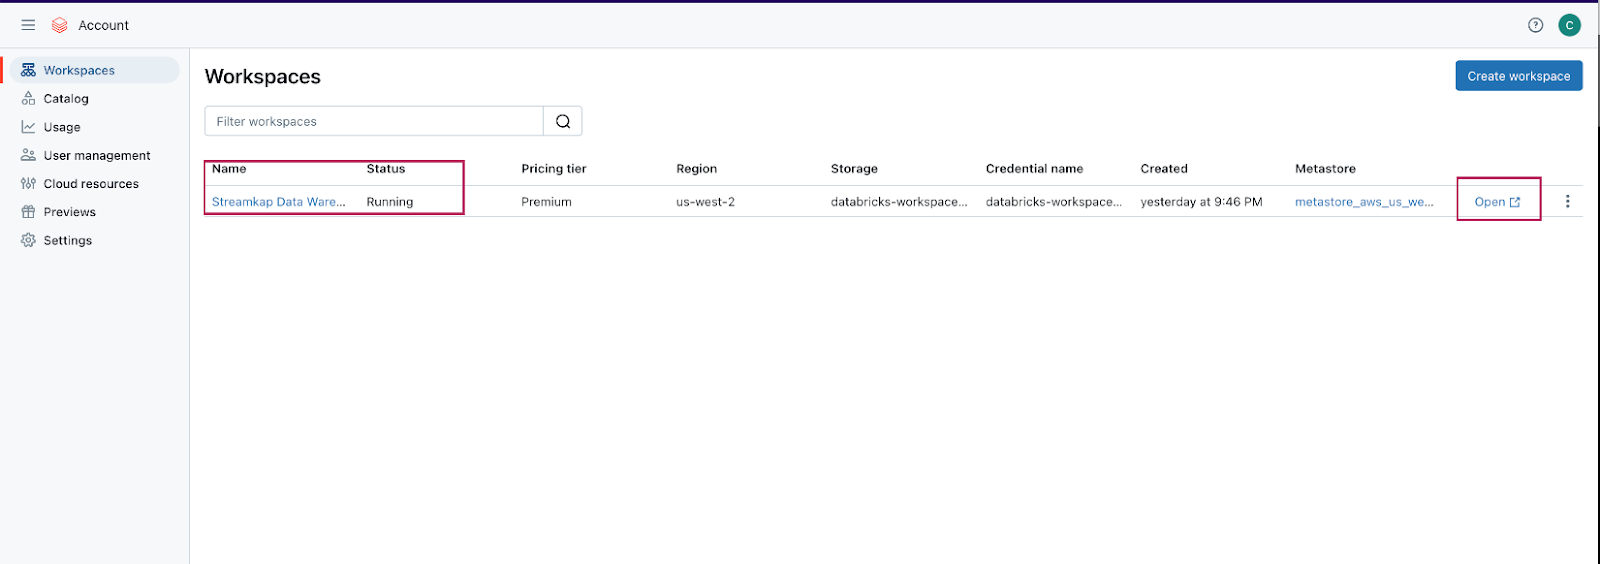Click the Settings gear icon

(28, 240)
